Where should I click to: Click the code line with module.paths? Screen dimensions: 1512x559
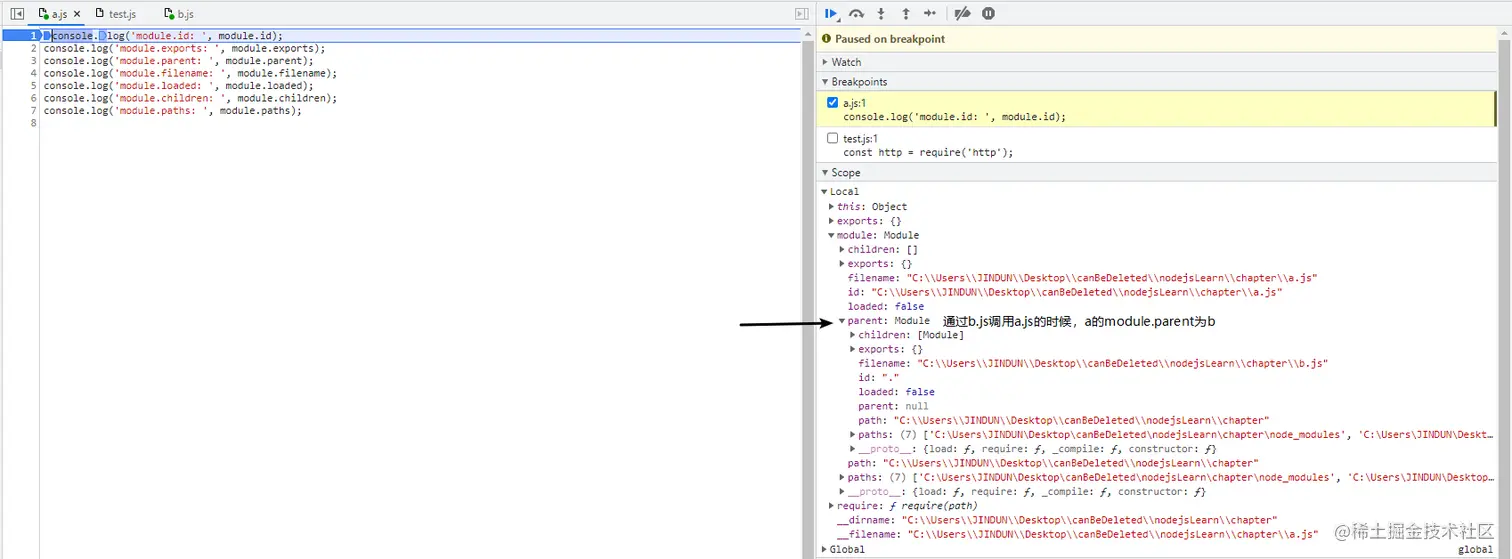(172, 110)
